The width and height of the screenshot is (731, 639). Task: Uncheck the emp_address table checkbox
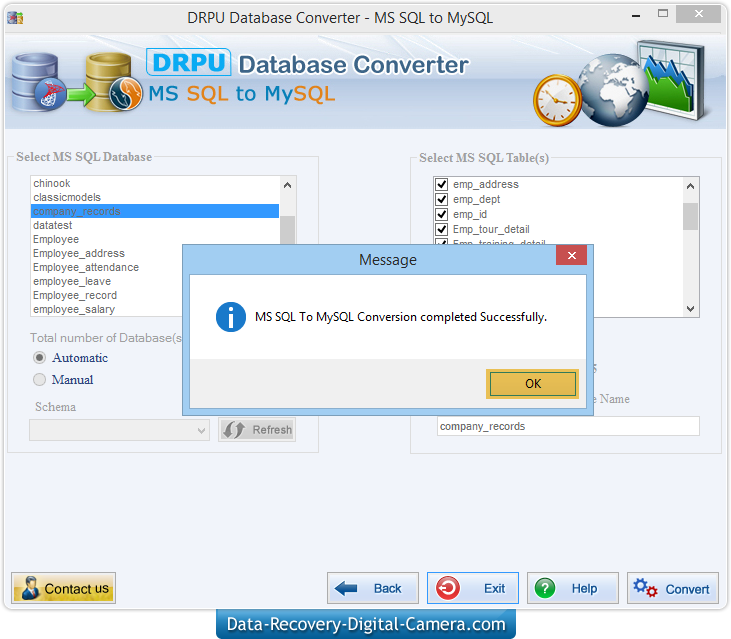(441, 184)
